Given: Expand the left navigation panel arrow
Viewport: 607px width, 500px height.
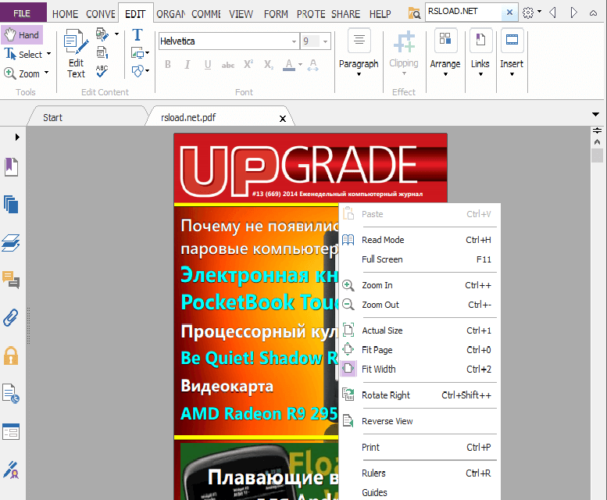Looking at the screenshot, I should [17, 137].
